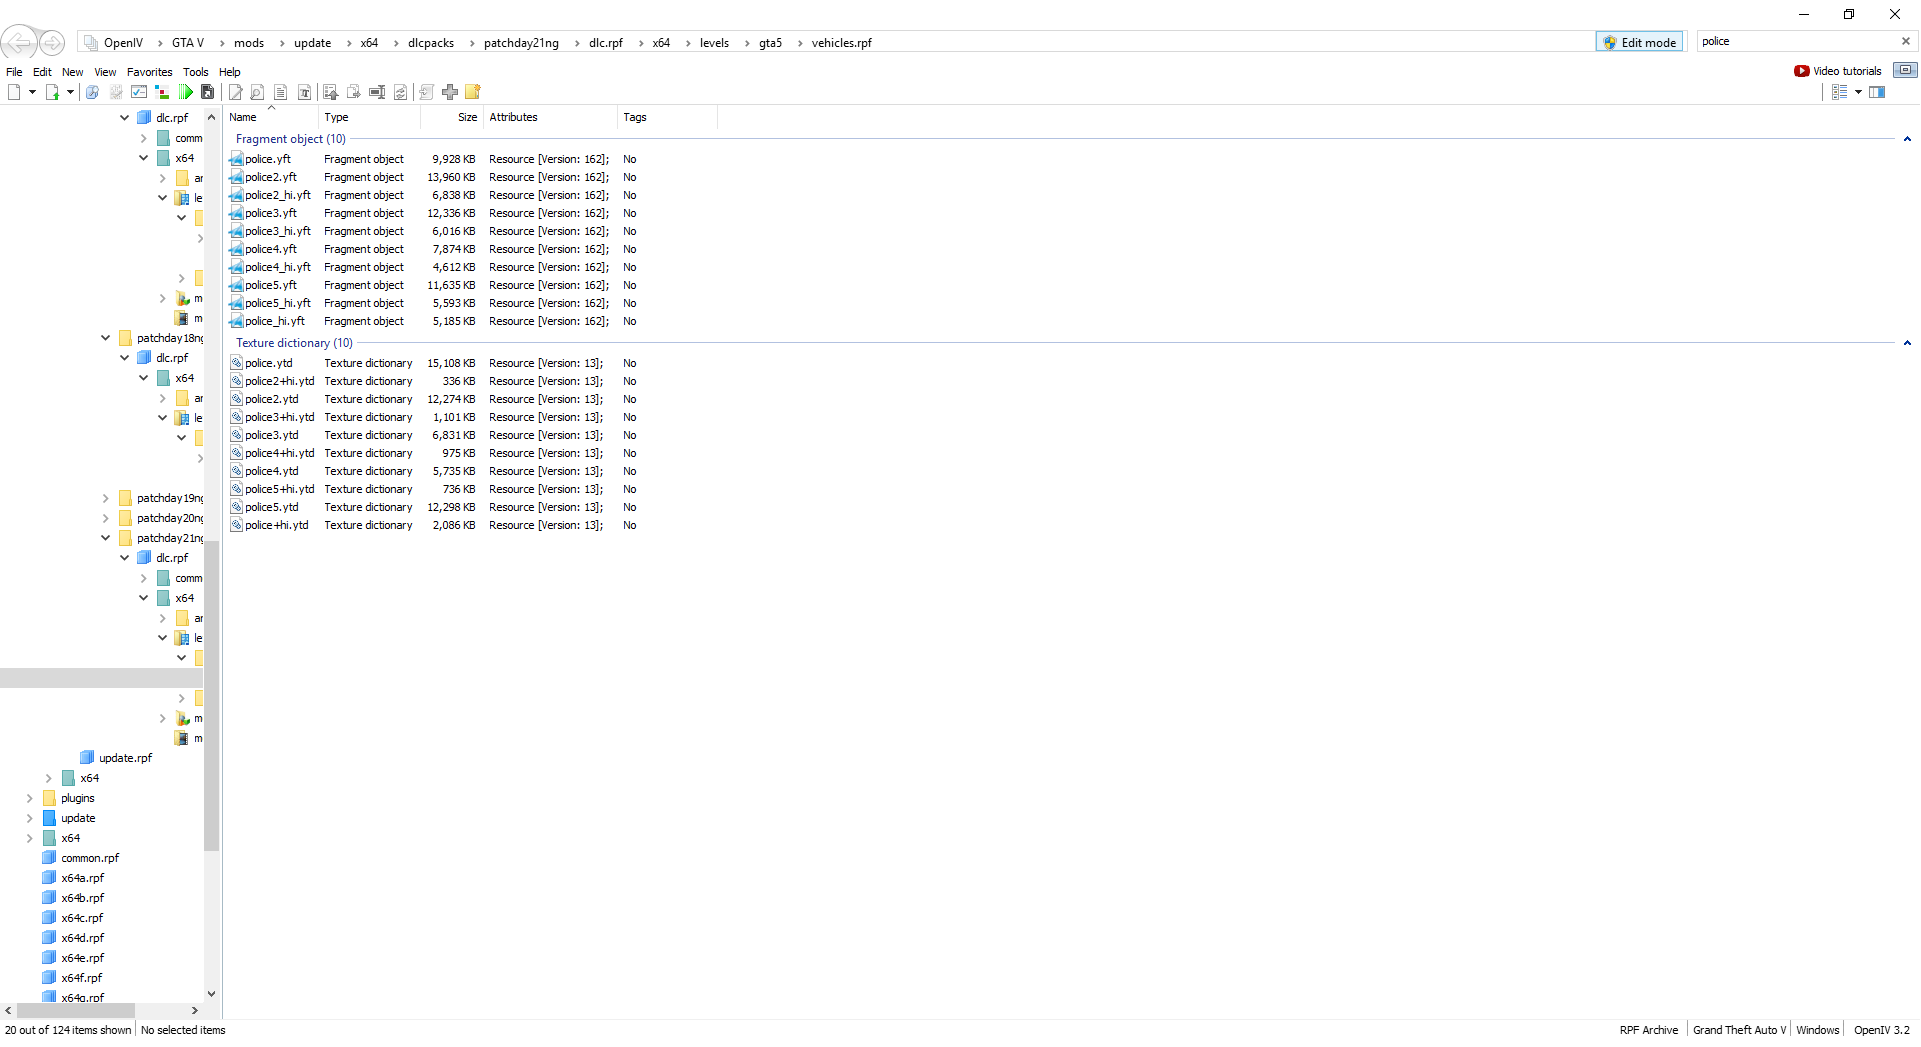Expand the patchday20ng tree folder
Image resolution: width=1921 pixels, height=1047 pixels.
pyautogui.click(x=105, y=518)
